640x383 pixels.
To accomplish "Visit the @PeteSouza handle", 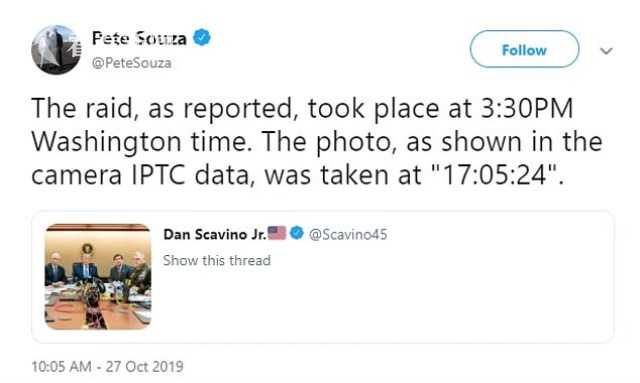I will [x=131, y=63].
